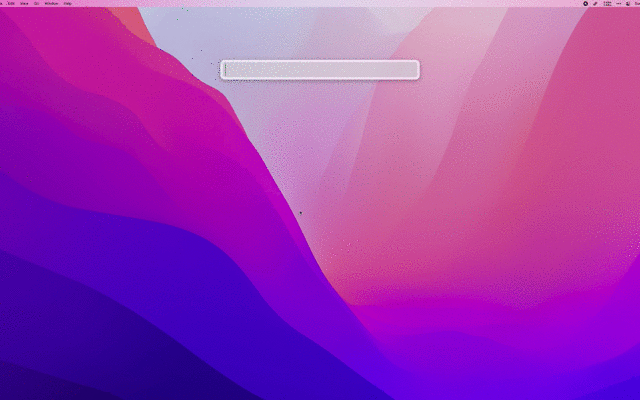The width and height of the screenshot is (640, 400).
Task: Click the empty menu bar space after Help
Action: click(x=300, y=3)
